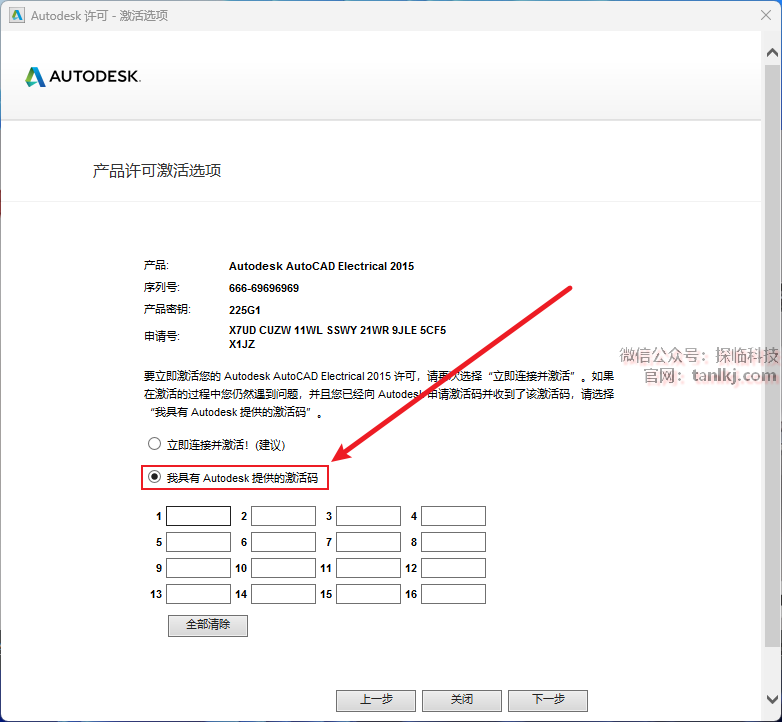Click activation code field 6
Viewport: 782px width, 722px height.
[283, 542]
